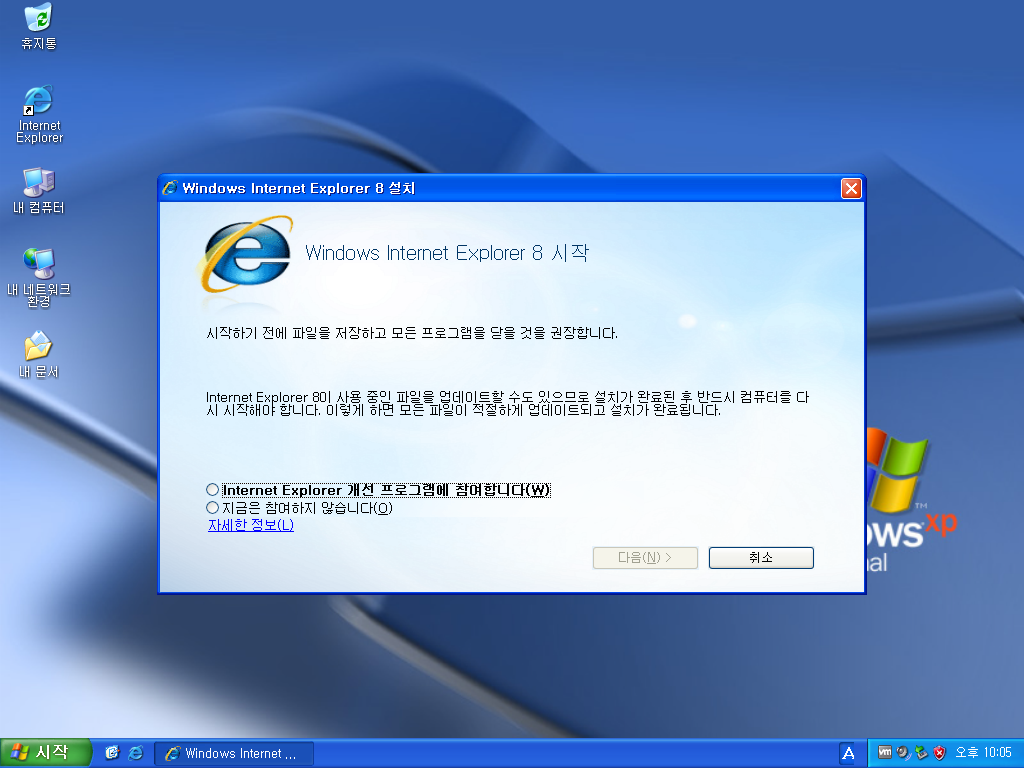Open the red security shield tray icon
1024x768 pixels.
coord(939,753)
